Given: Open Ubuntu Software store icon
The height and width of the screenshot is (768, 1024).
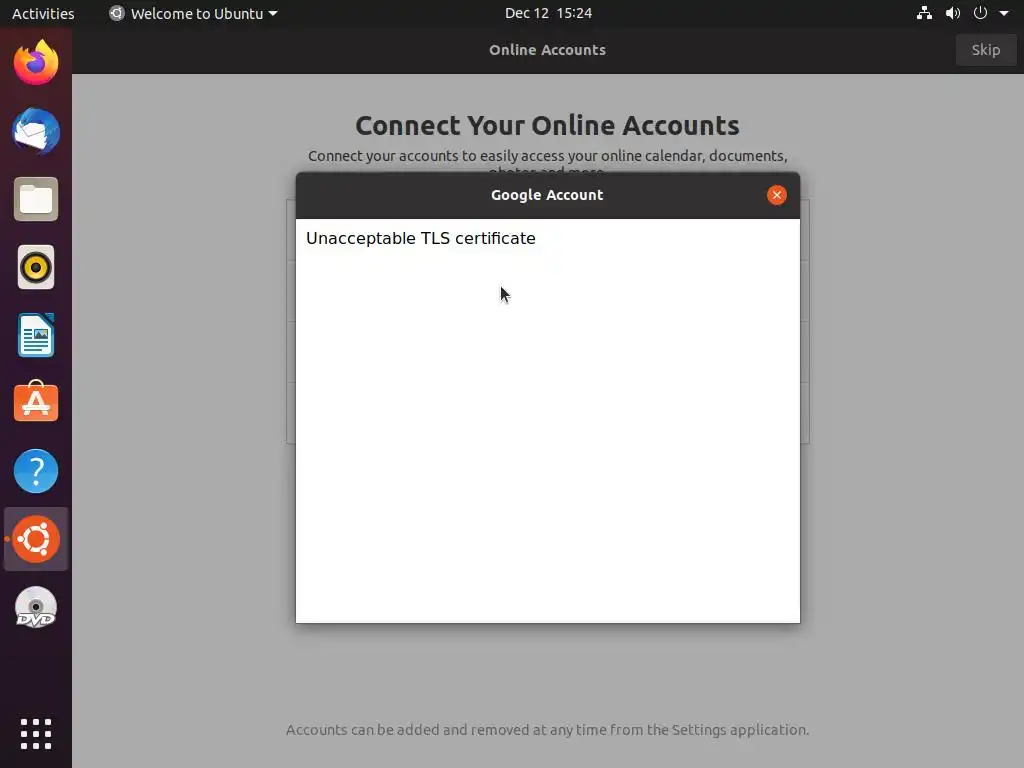Looking at the screenshot, I should pyautogui.click(x=36, y=402).
